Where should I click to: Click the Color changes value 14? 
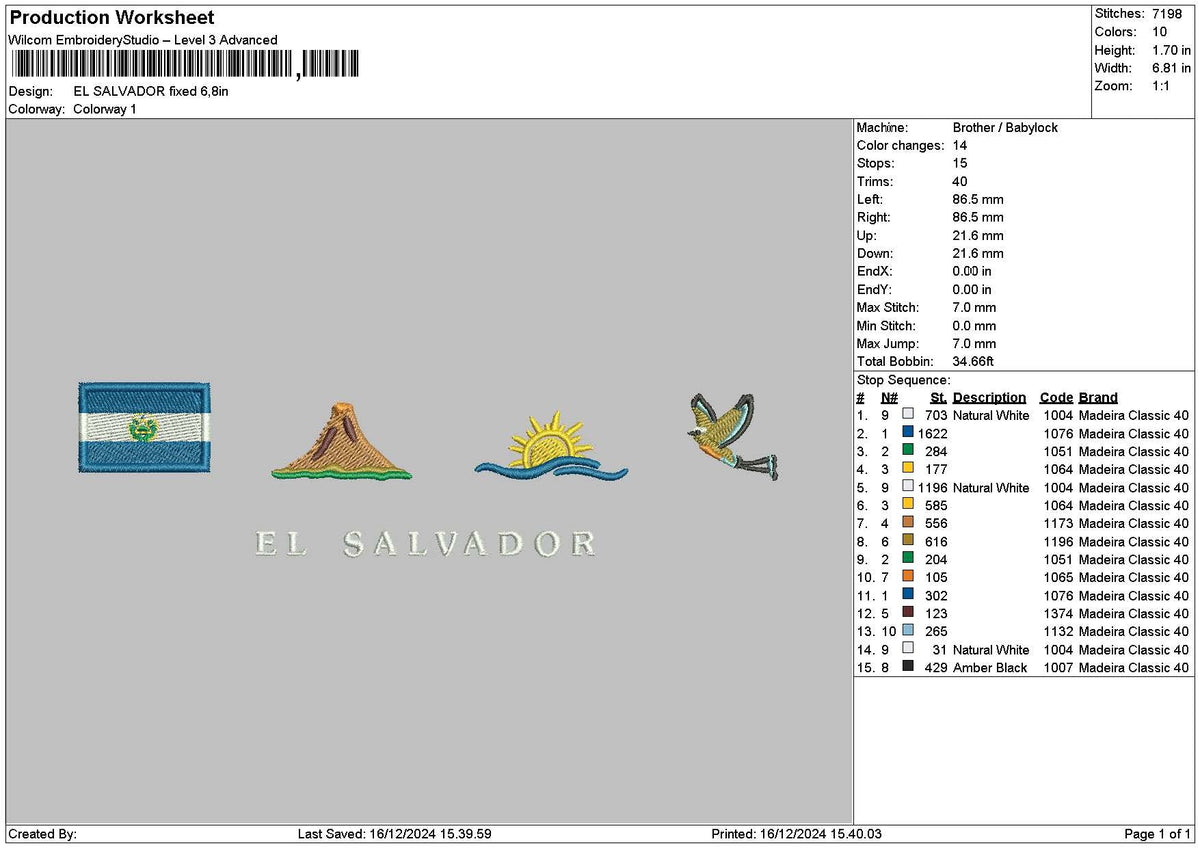960,146
